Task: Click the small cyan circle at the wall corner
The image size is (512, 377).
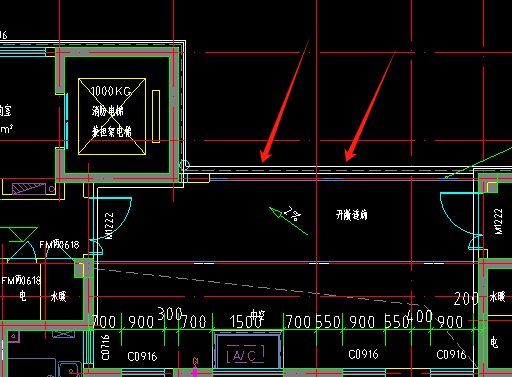Action: tap(185, 165)
